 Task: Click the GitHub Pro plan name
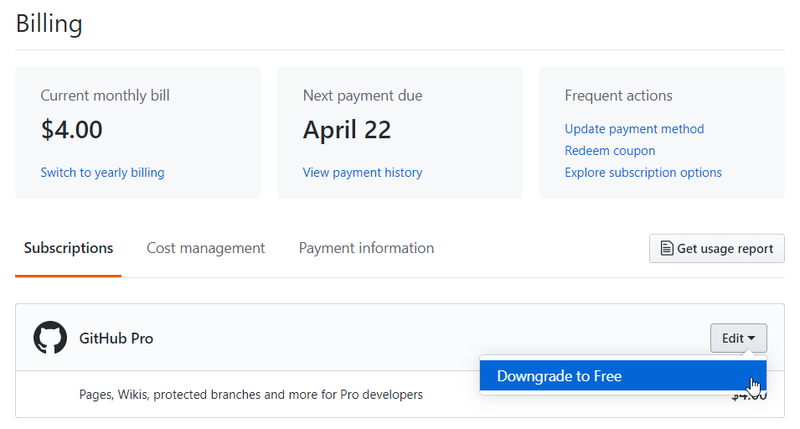click(x=116, y=339)
